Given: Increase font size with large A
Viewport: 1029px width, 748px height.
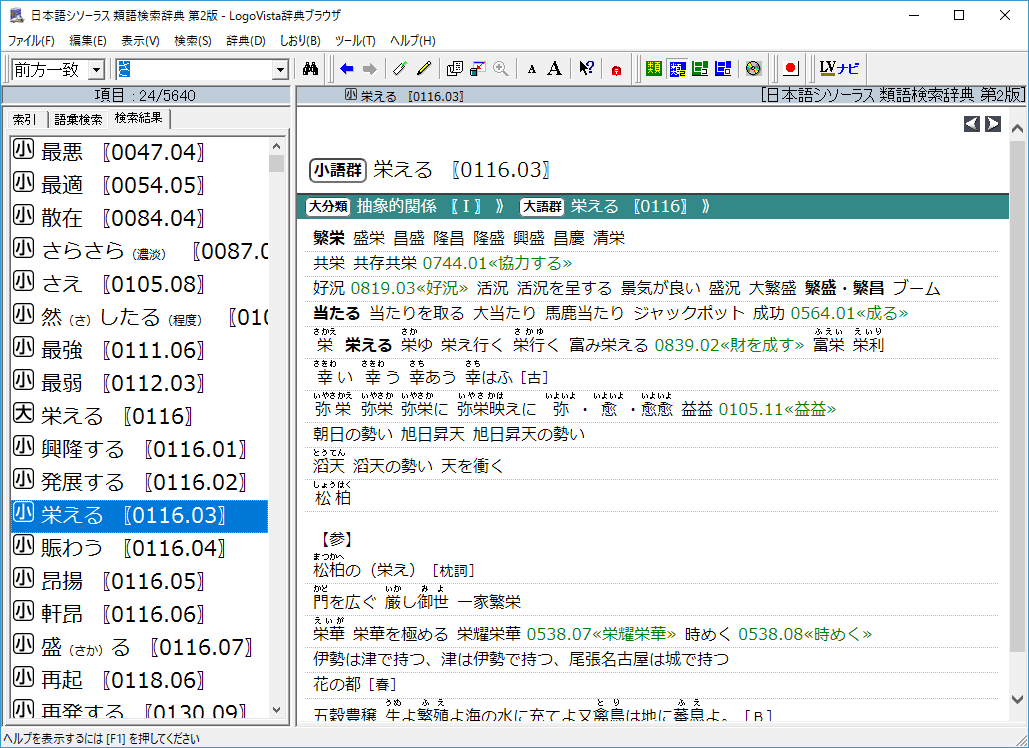Looking at the screenshot, I should (555, 68).
